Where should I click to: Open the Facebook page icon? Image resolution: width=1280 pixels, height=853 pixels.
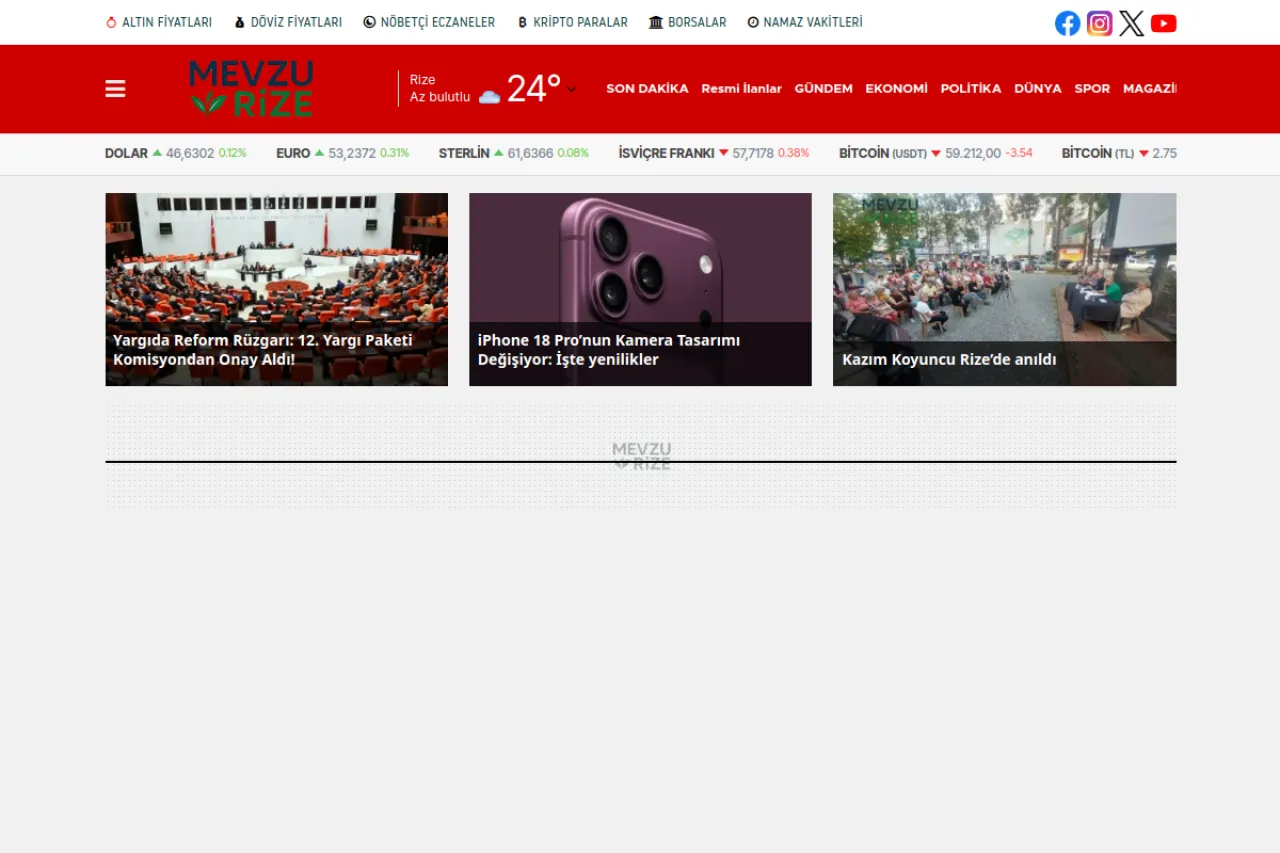(x=1068, y=23)
